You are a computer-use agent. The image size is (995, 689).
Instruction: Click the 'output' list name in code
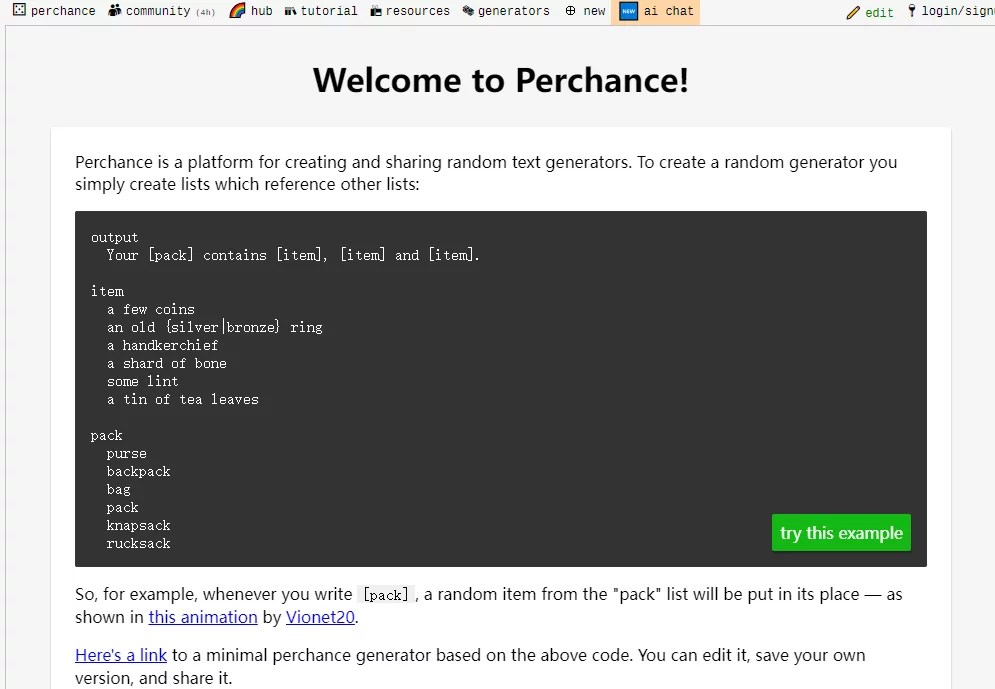point(114,237)
